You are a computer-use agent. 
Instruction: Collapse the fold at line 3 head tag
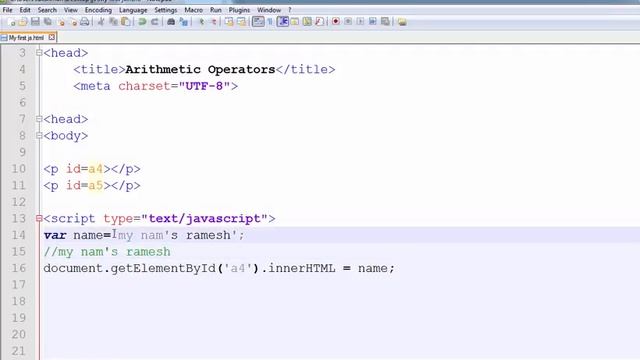[x=39, y=53]
